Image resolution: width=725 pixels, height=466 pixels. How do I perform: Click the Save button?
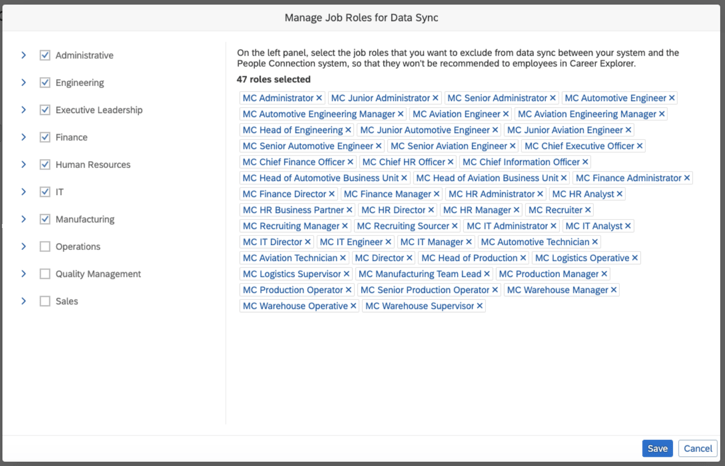point(657,449)
